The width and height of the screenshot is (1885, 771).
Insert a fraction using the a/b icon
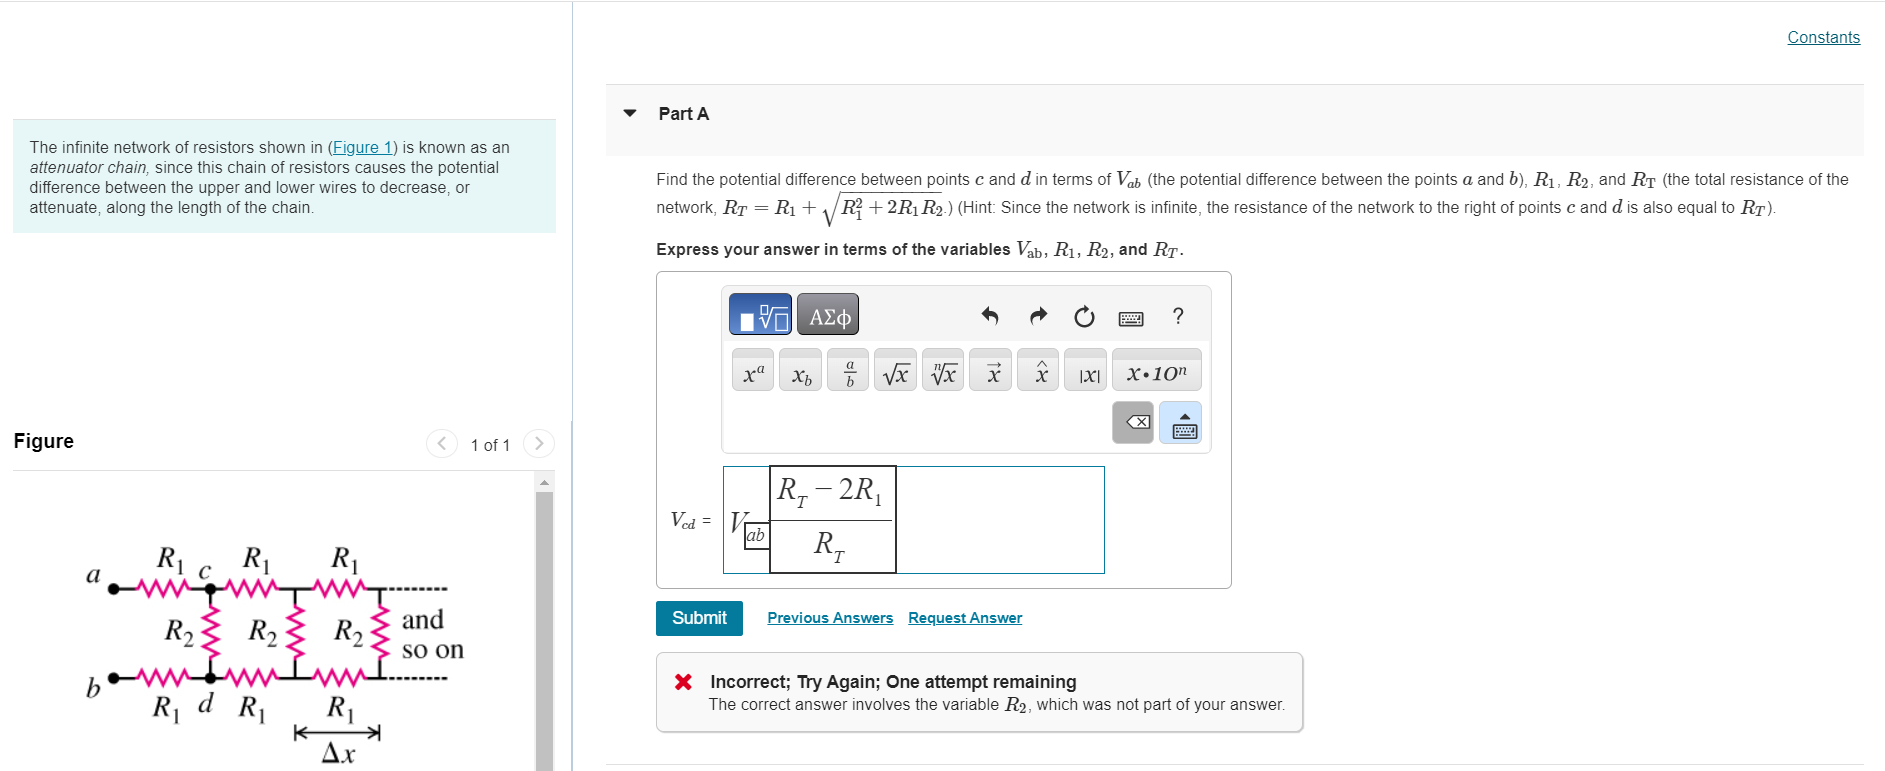pos(847,370)
